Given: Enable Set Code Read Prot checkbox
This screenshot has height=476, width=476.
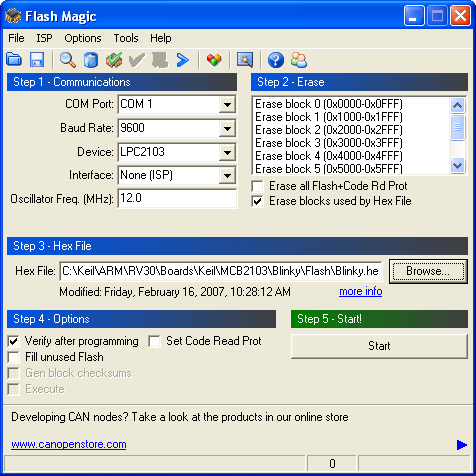Looking at the screenshot, I should (x=155, y=341).
